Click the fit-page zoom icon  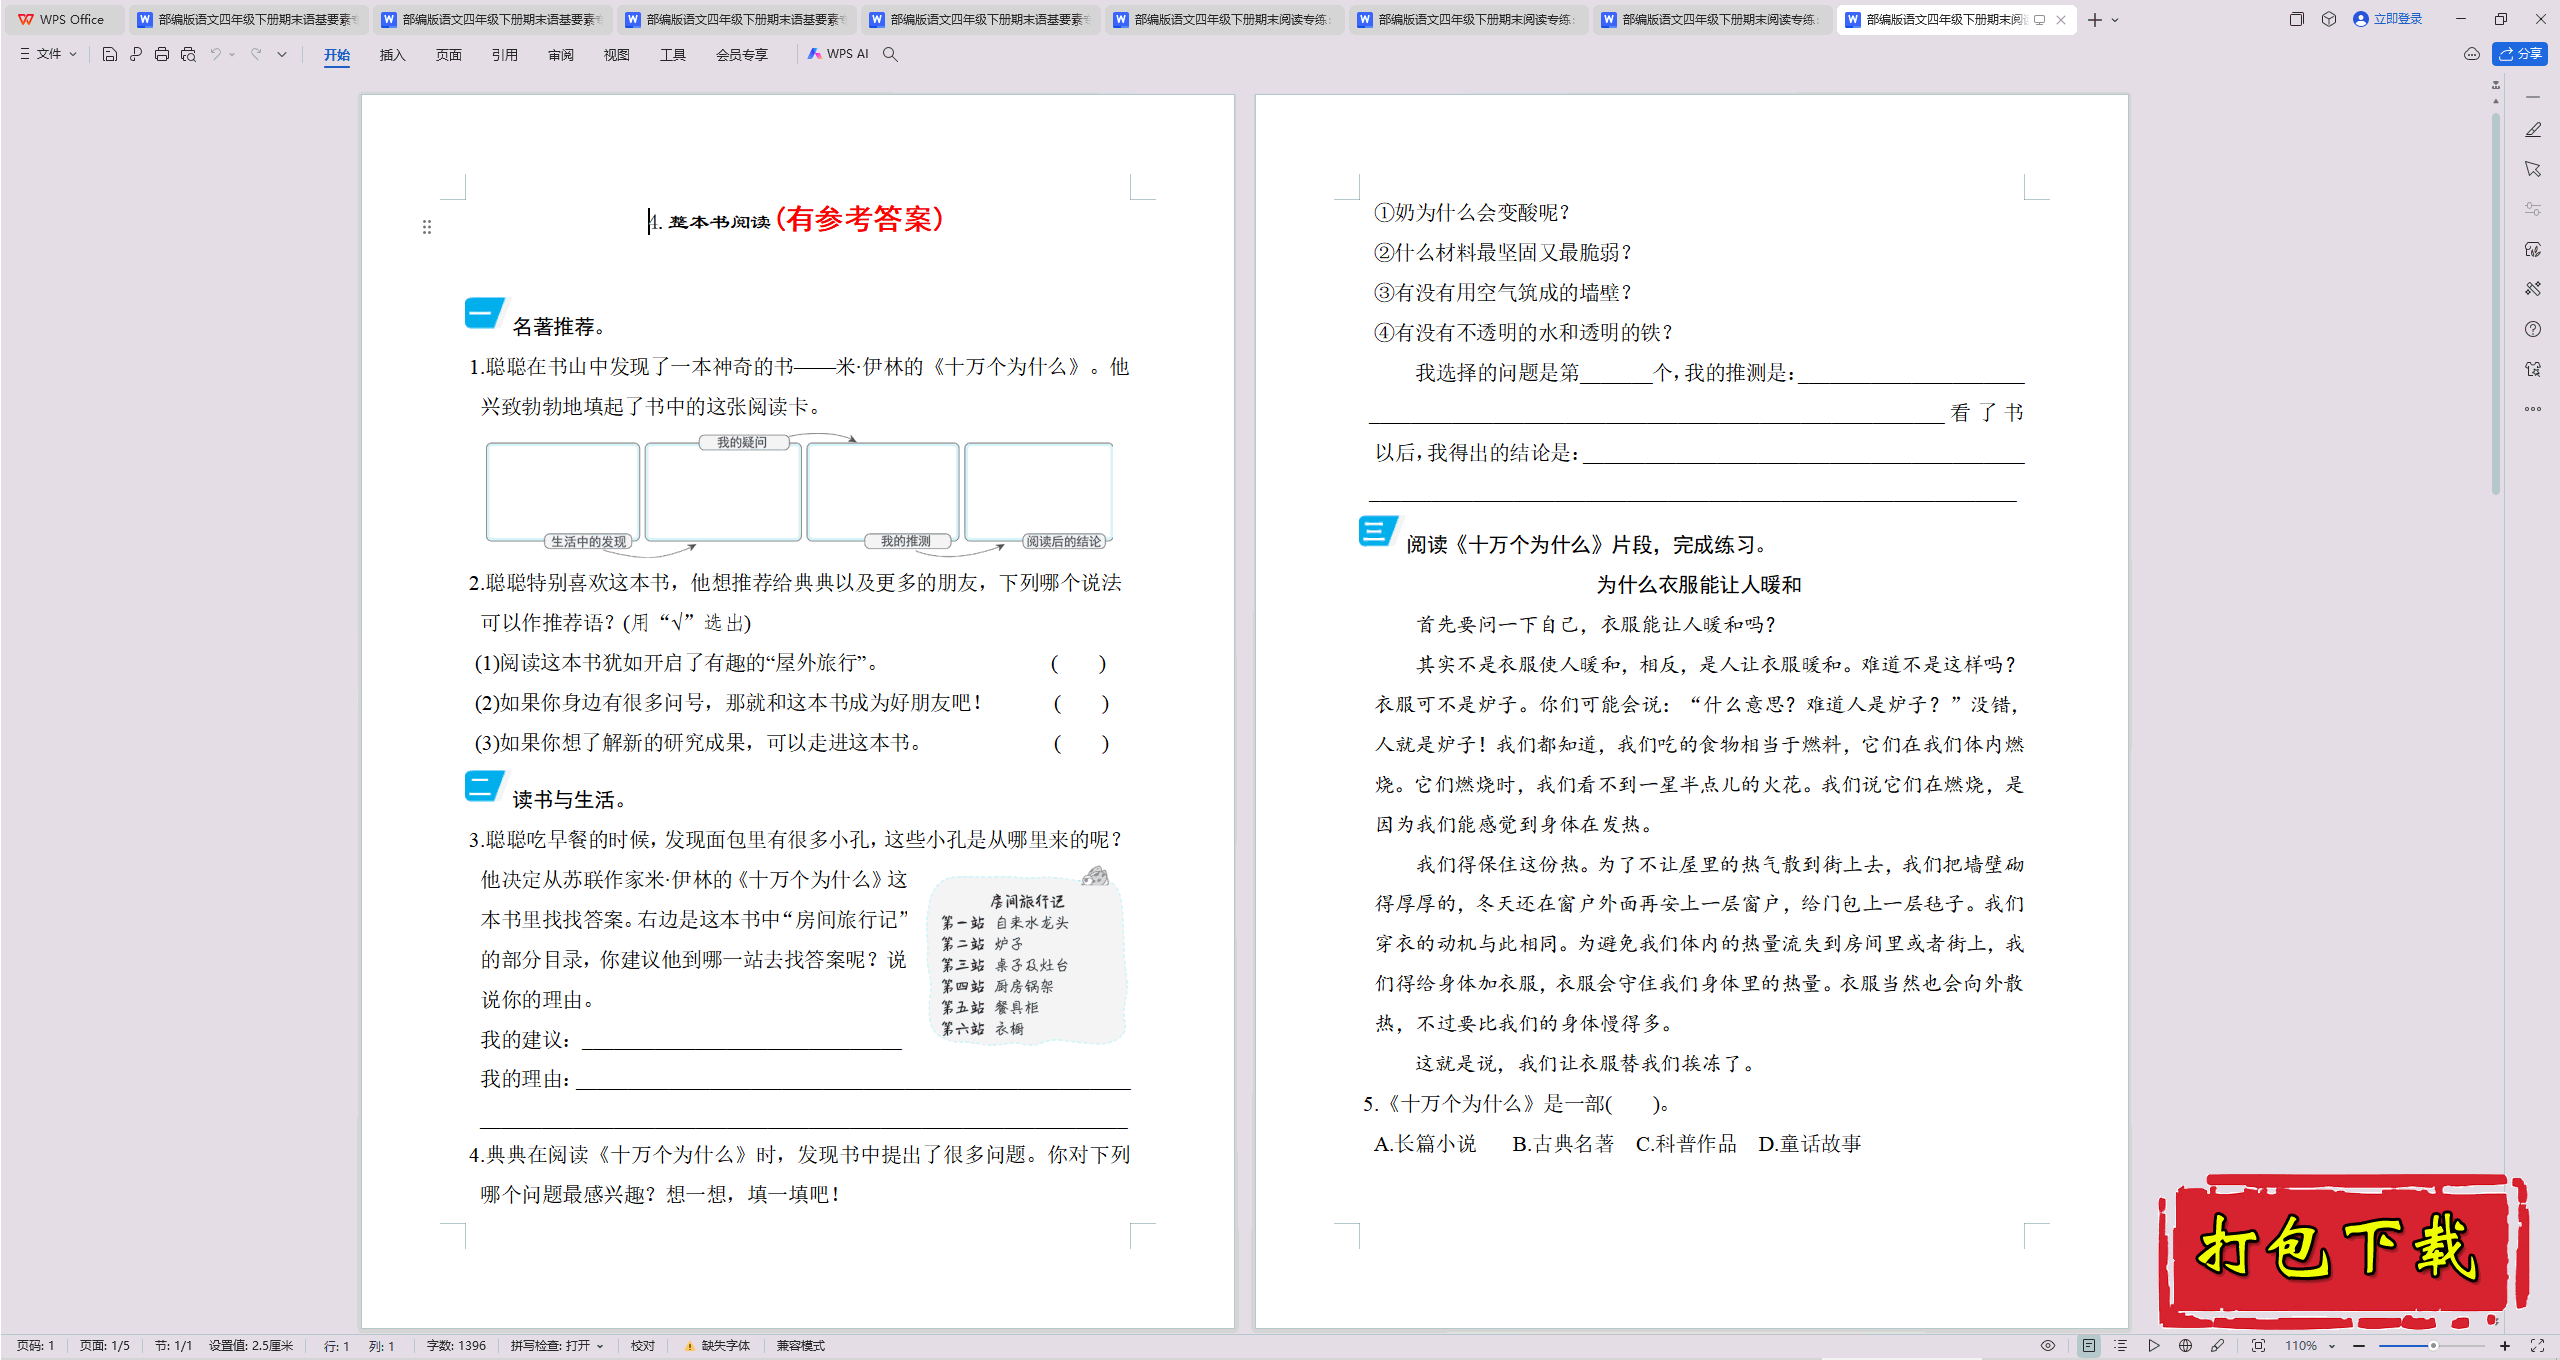click(x=2258, y=1346)
